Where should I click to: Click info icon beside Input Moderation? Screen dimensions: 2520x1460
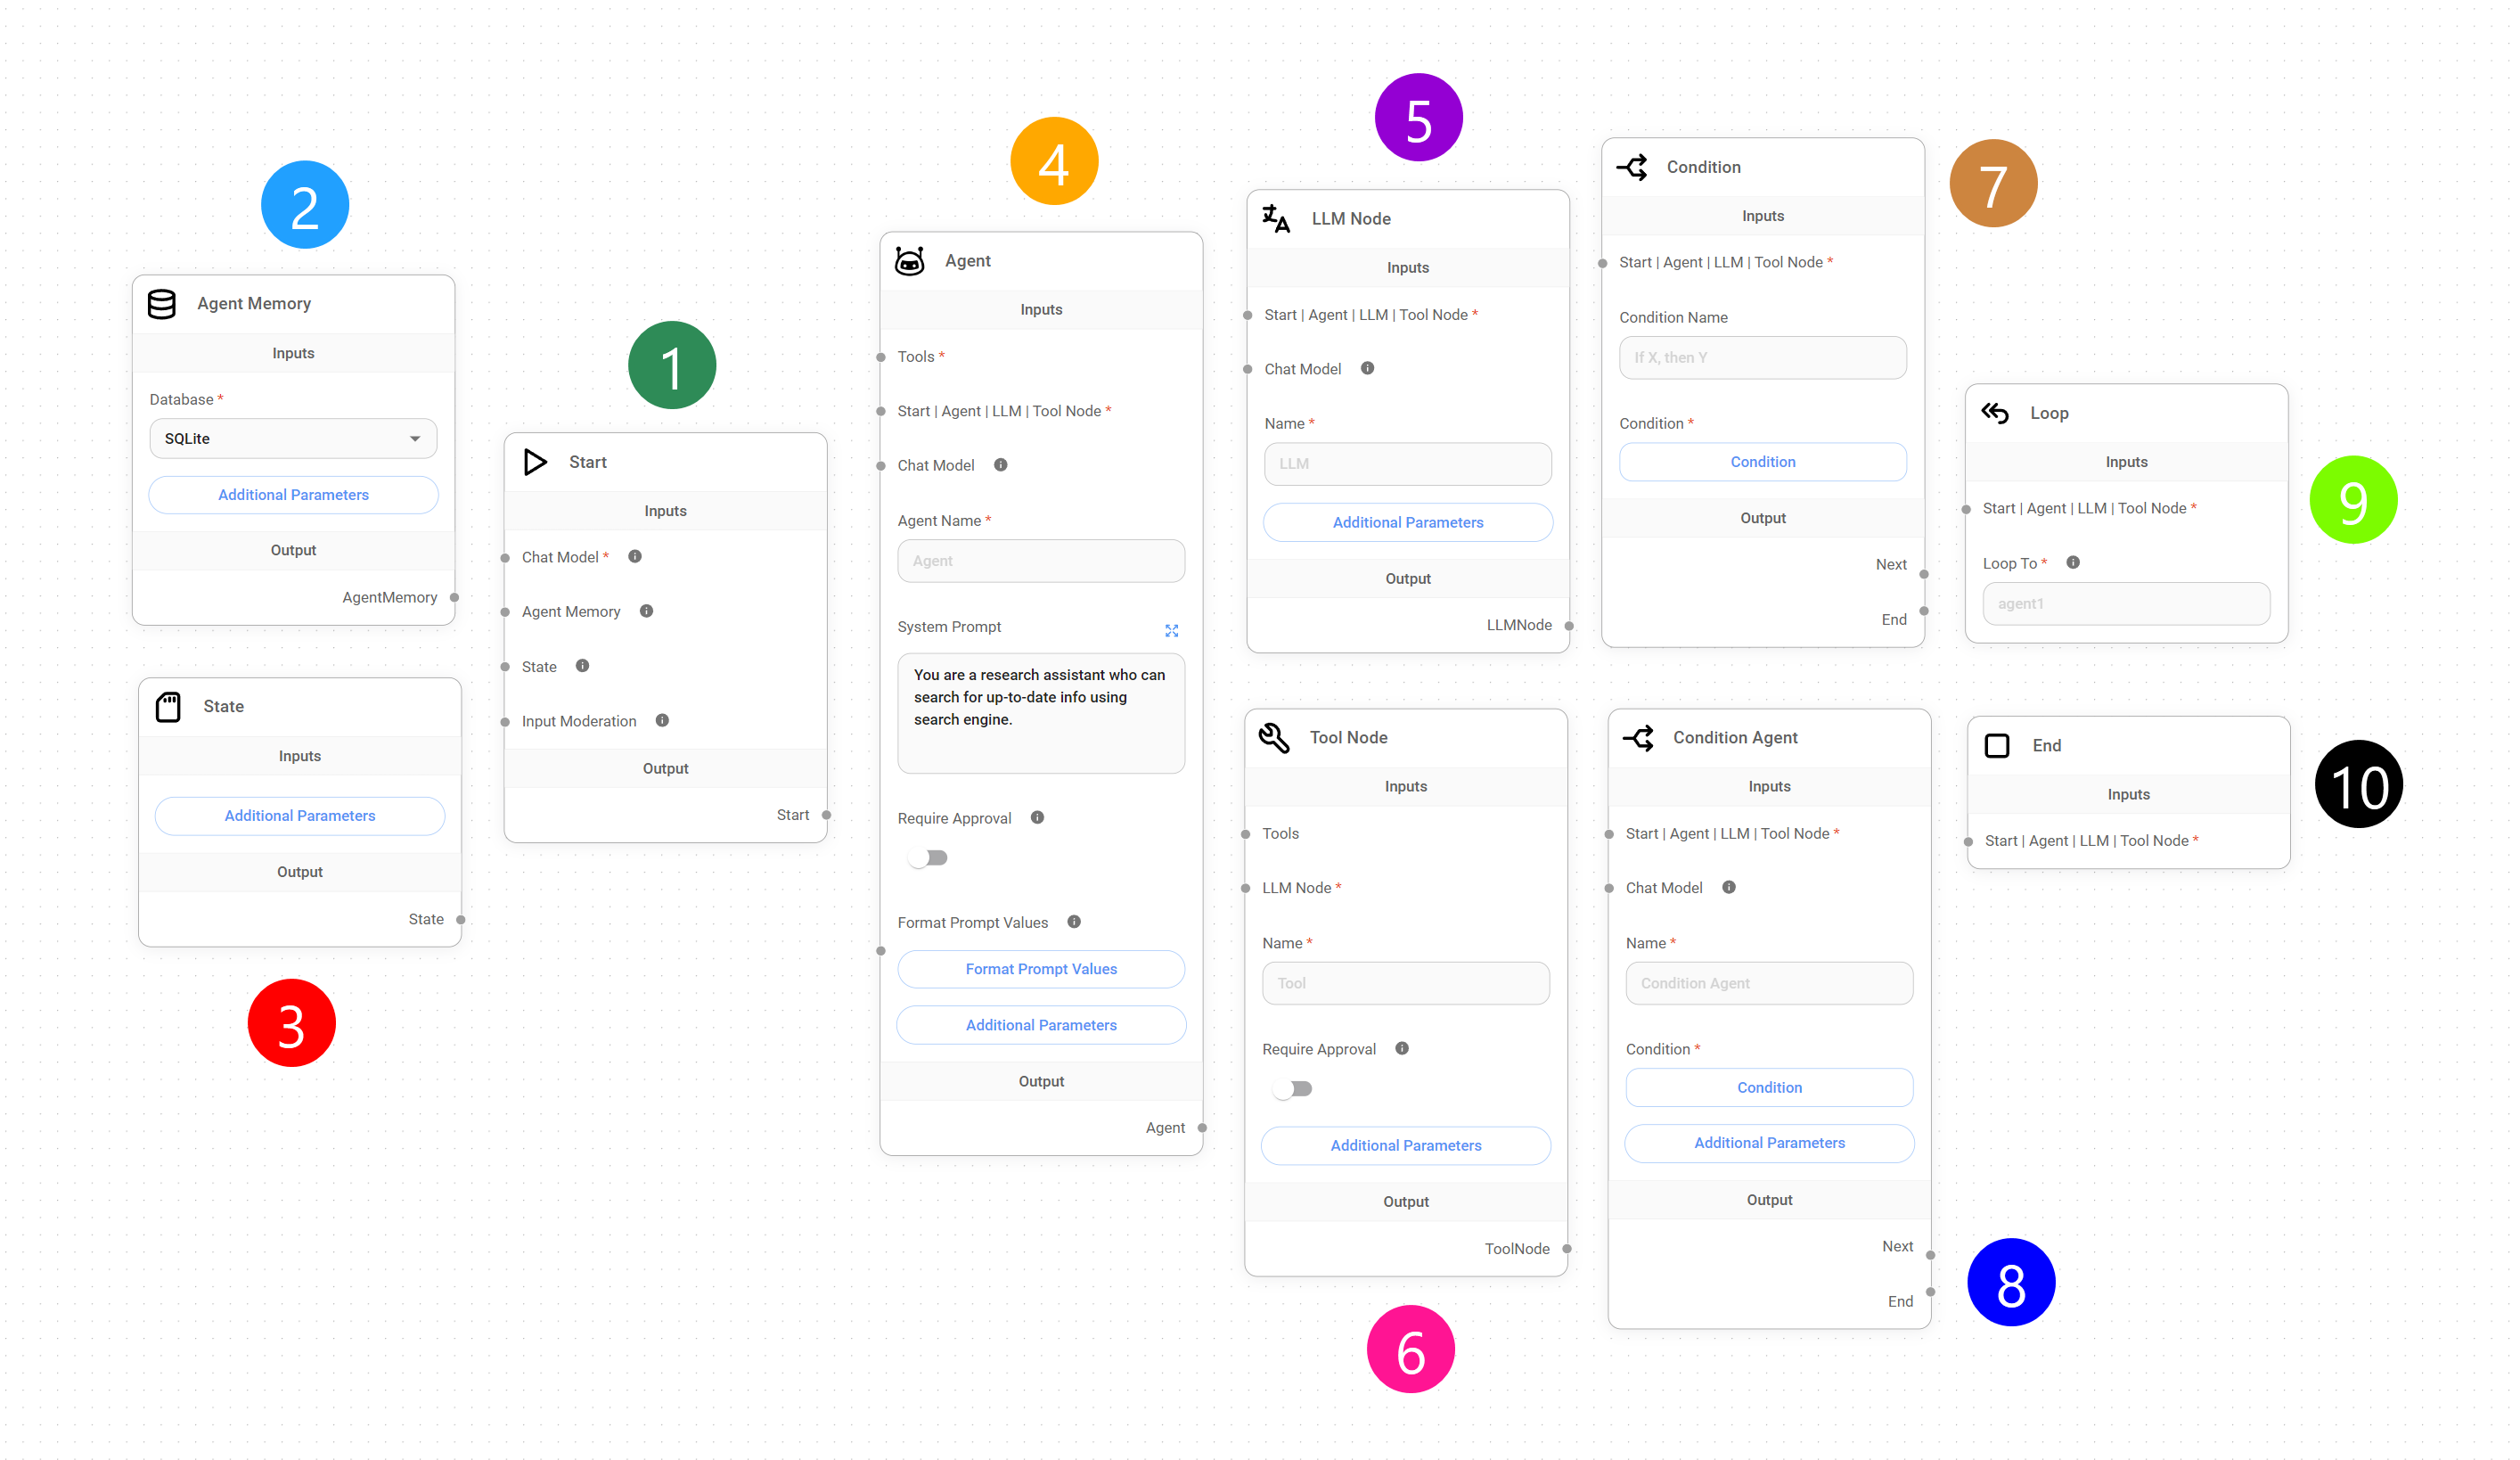tap(662, 721)
